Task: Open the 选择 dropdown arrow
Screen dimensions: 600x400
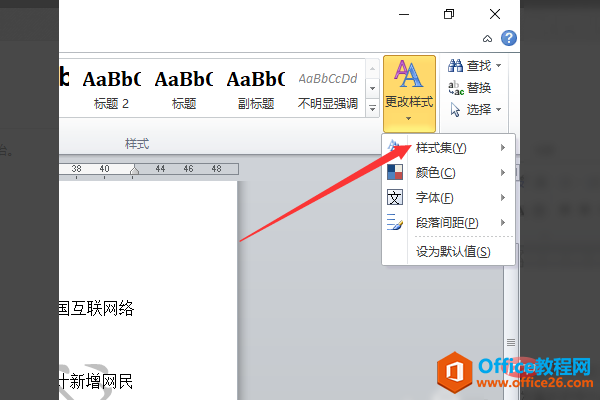Action: pos(499,109)
